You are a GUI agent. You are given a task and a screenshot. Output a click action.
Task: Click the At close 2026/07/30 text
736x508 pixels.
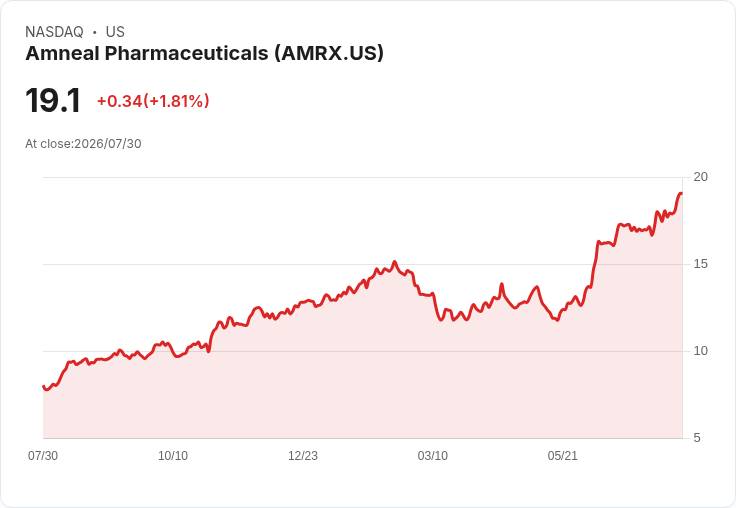click(x=83, y=144)
